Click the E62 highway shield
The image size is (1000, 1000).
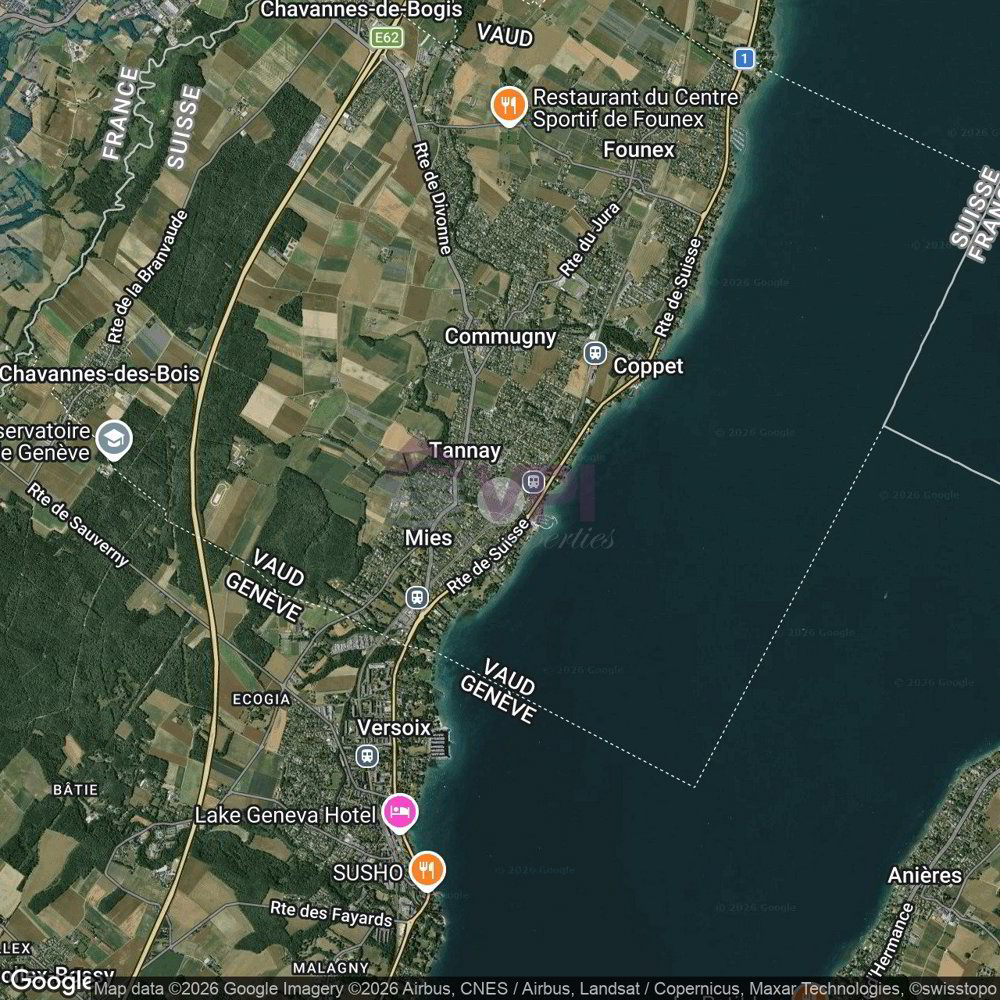tap(386, 38)
